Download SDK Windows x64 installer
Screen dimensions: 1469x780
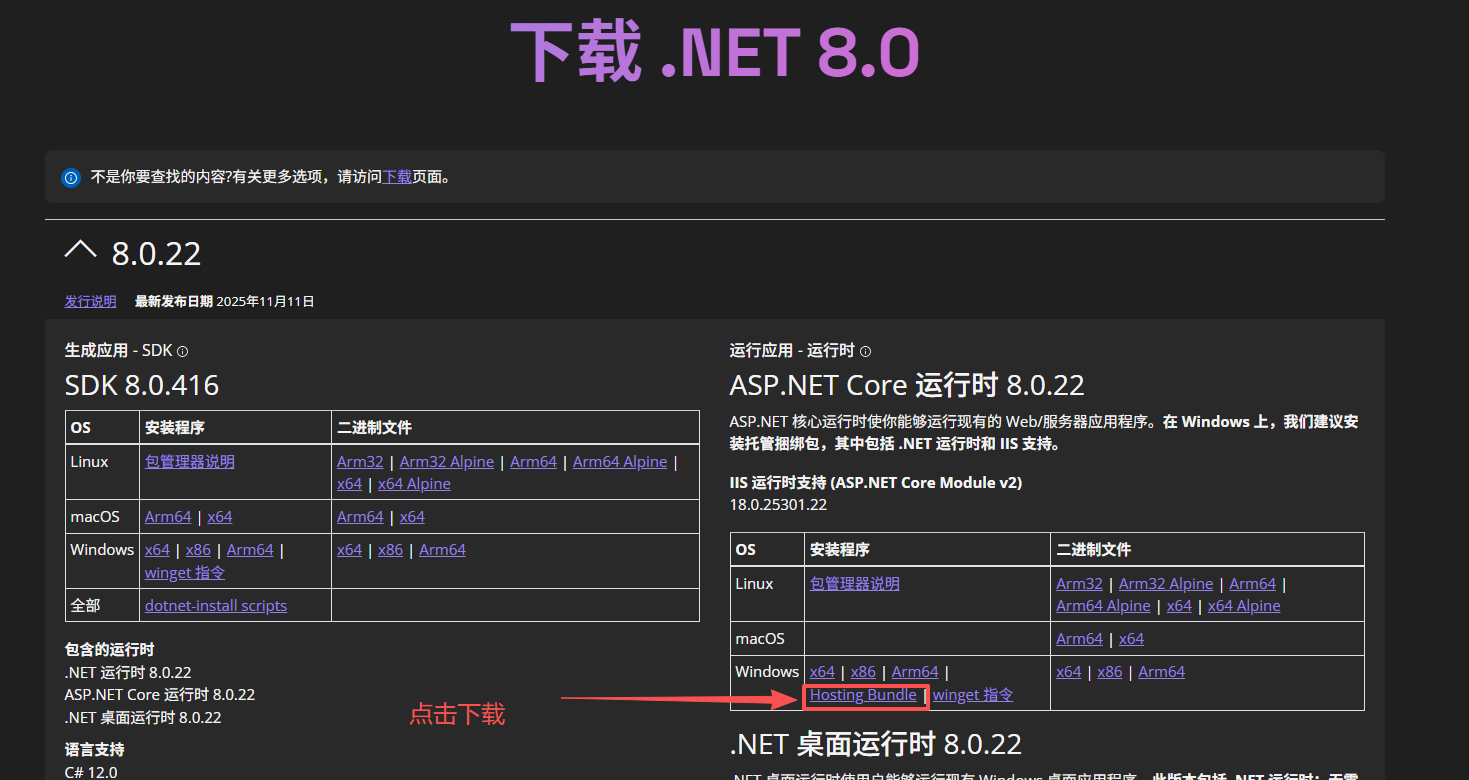[157, 550]
